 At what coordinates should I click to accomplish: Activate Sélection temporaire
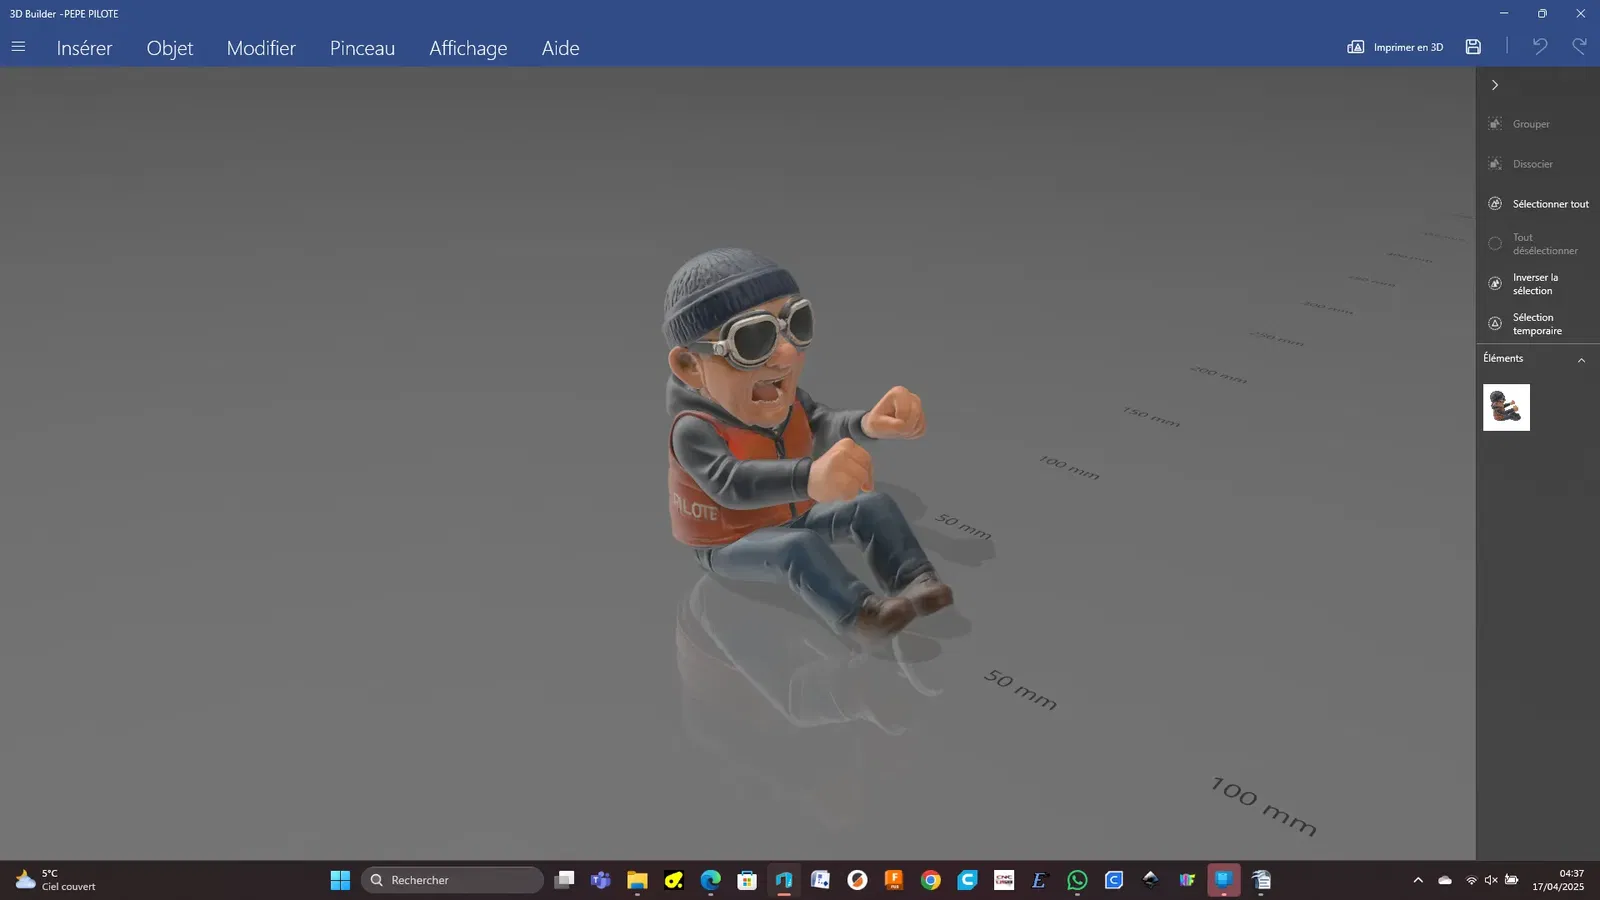click(1525, 324)
